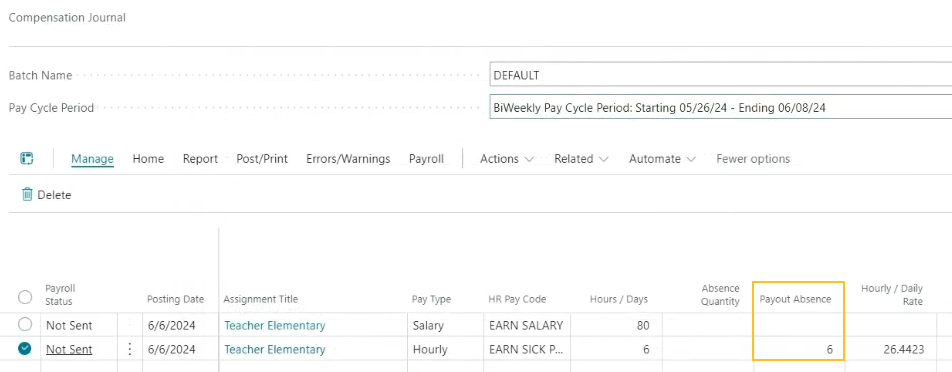952x372 pixels.
Task: Click the Hourly pay type cell
Action: 430,350
